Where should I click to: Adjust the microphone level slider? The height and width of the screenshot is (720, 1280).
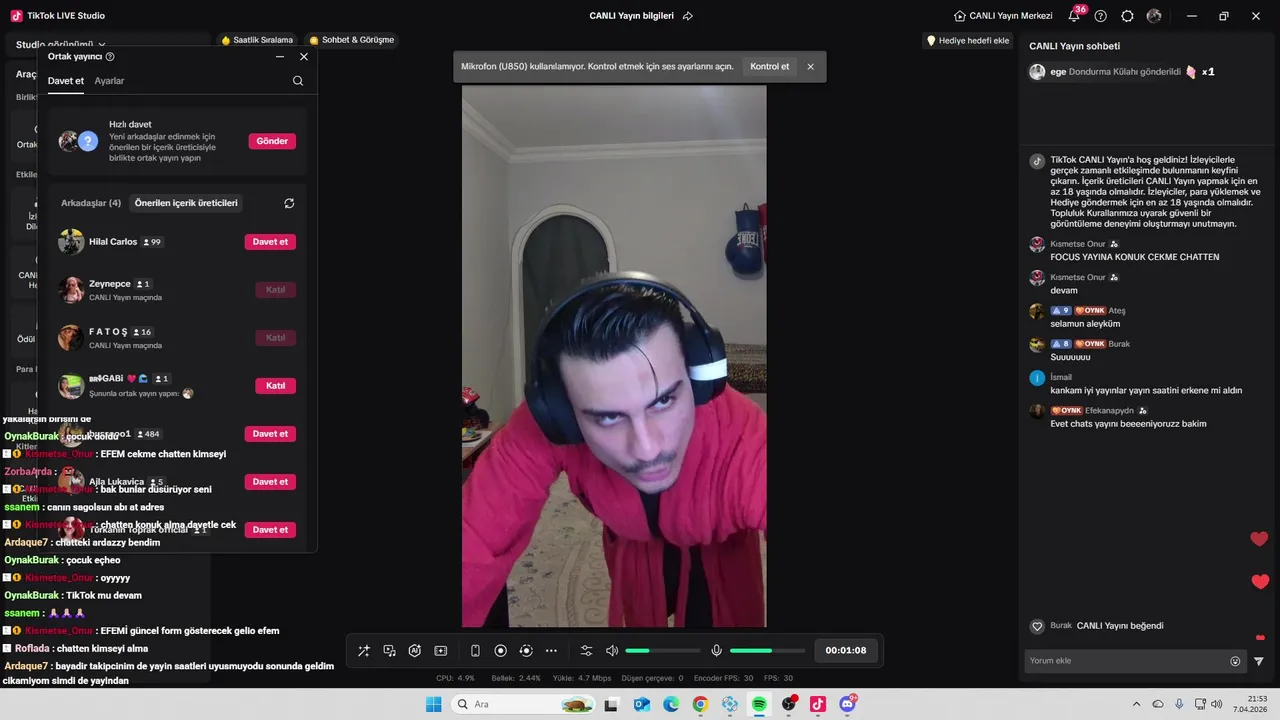coord(767,651)
